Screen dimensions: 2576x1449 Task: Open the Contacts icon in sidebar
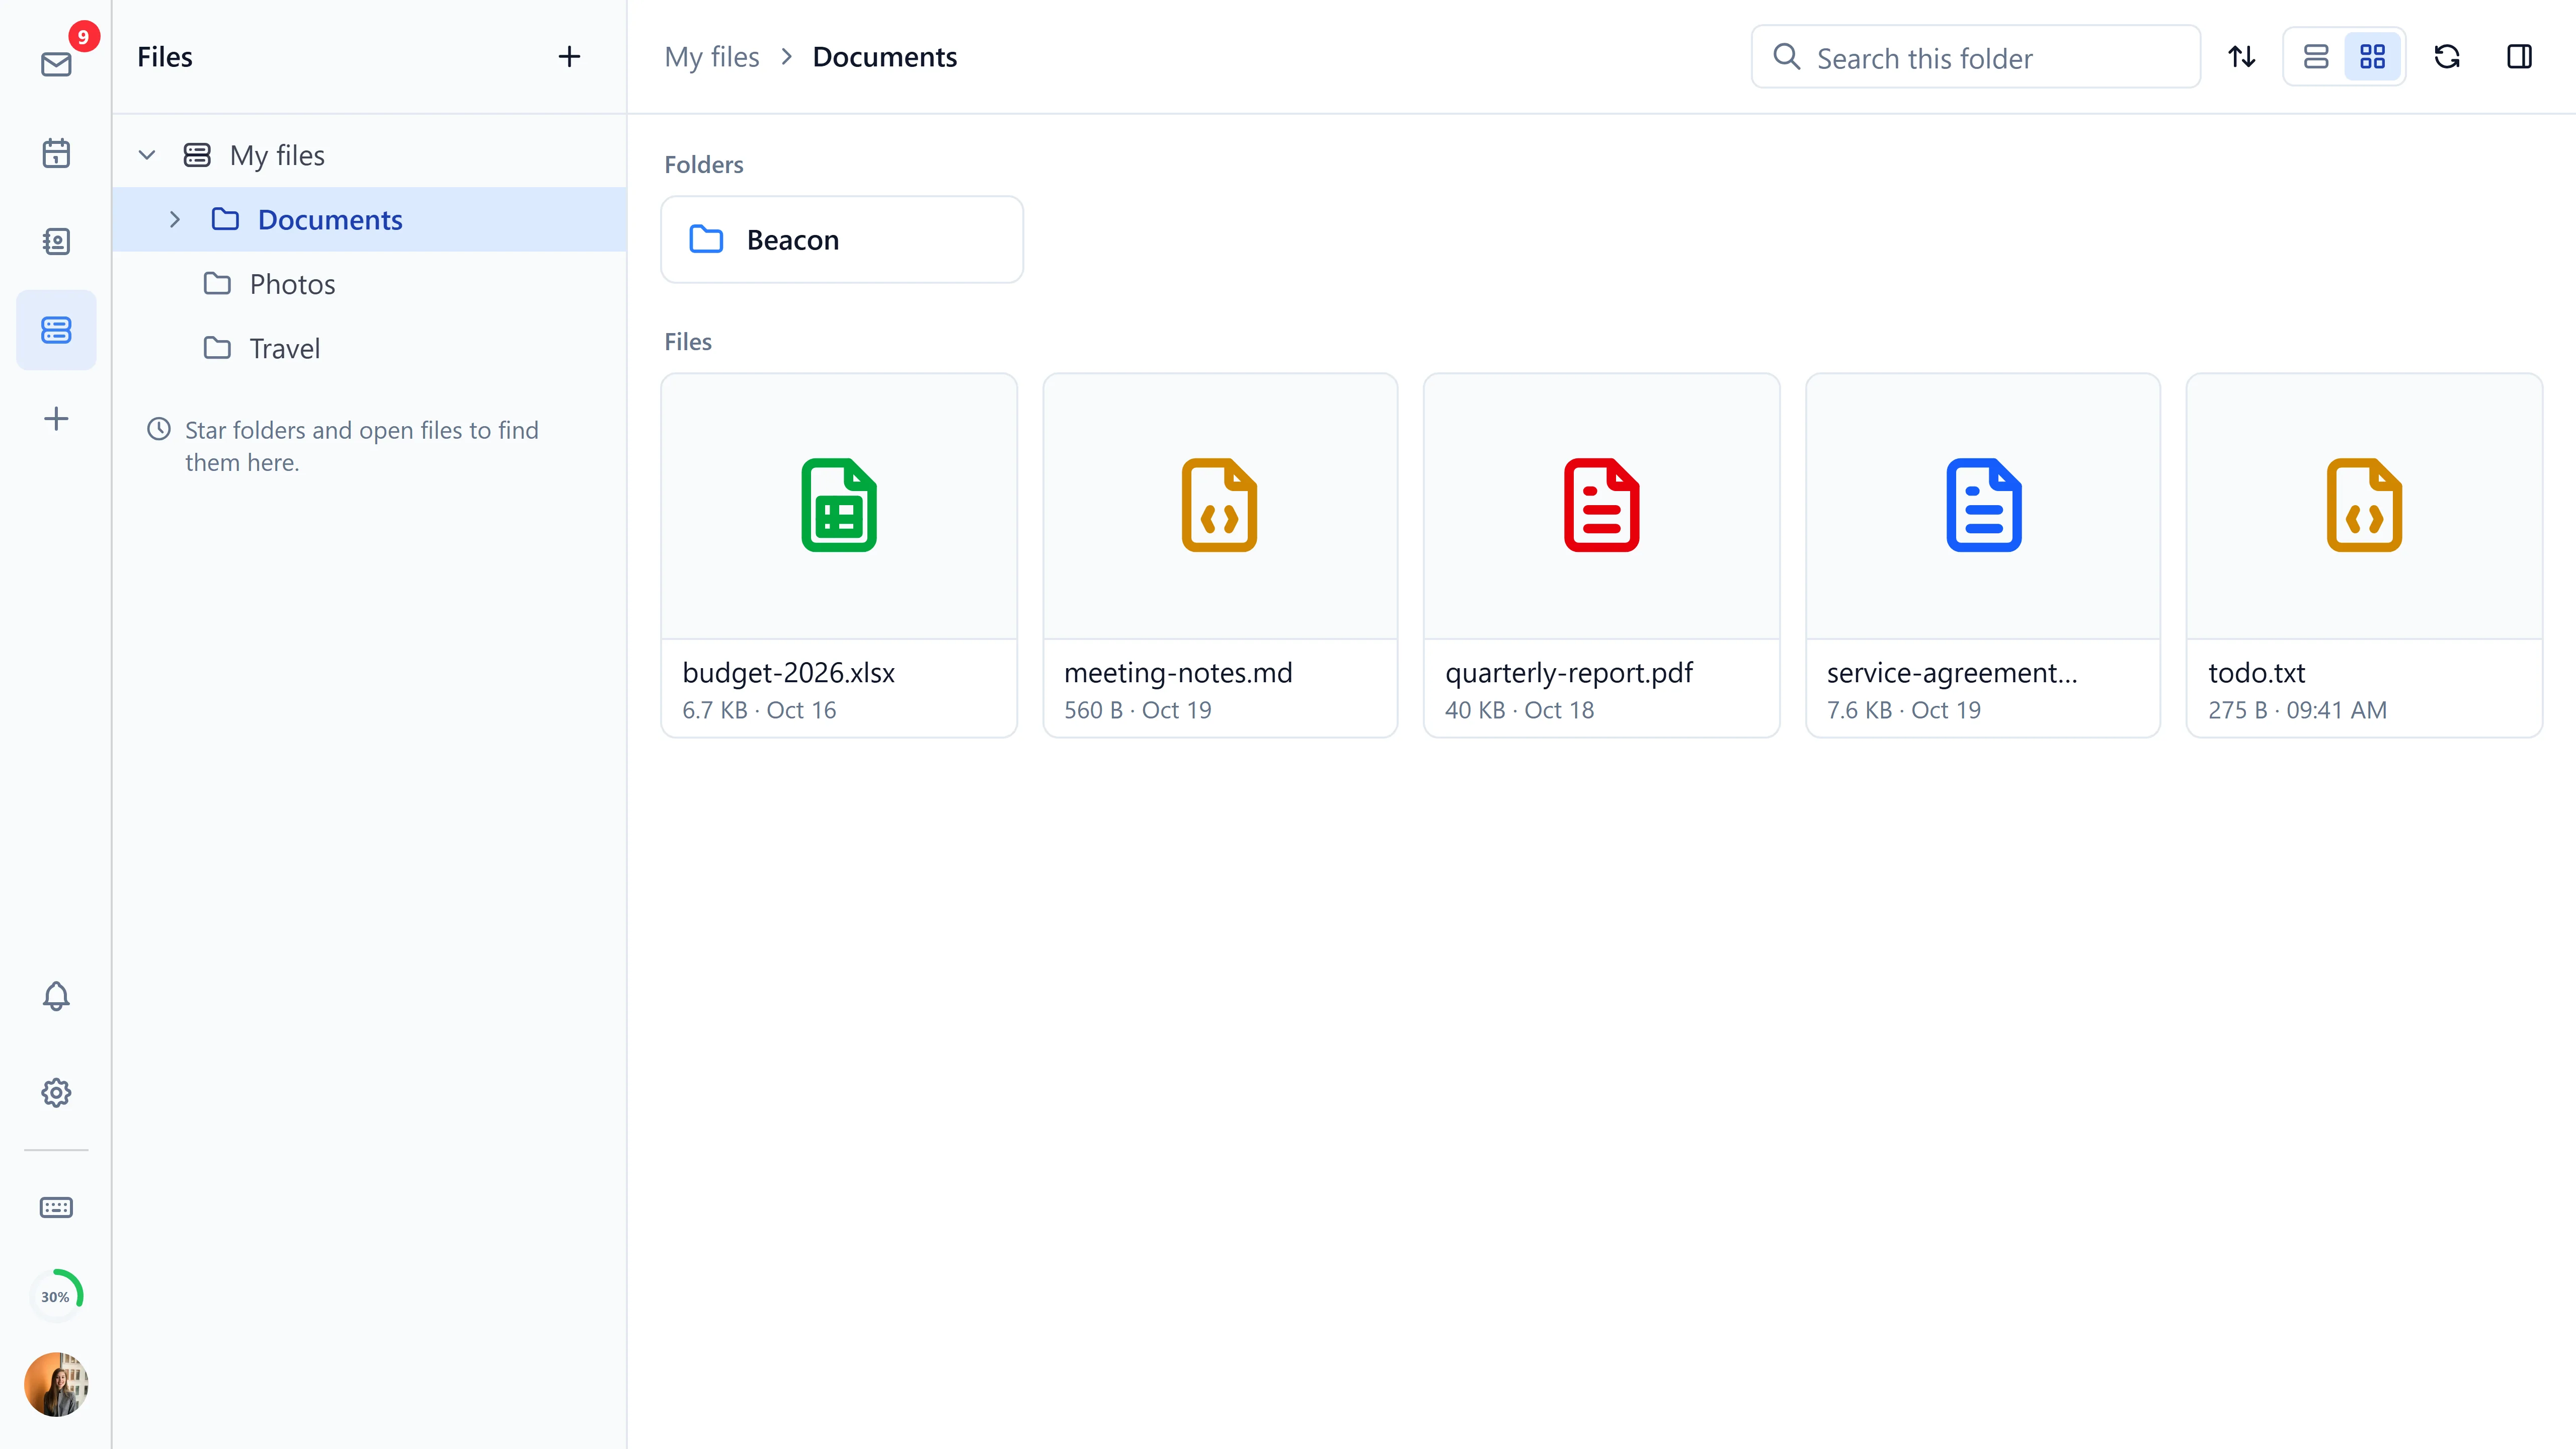pyautogui.click(x=56, y=241)
